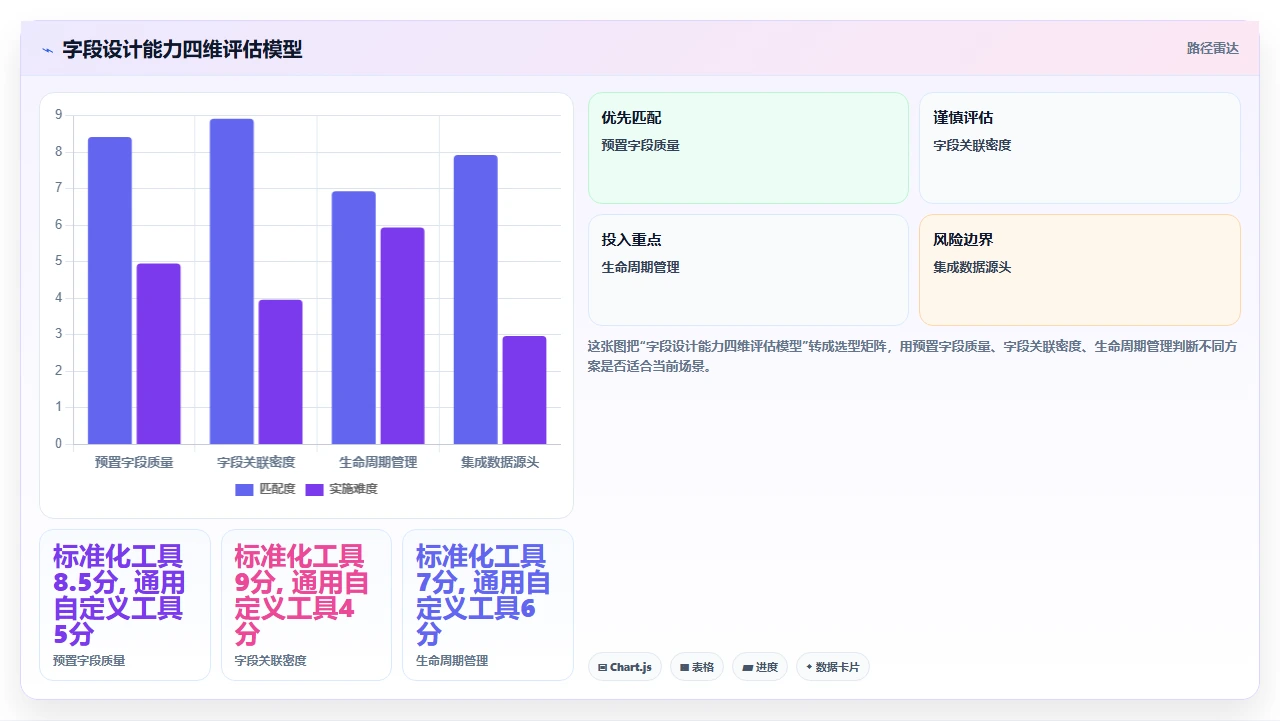Open the 标准化工具9分 data card
Viewport: 1280px width, 721px height.
(306, 605)
